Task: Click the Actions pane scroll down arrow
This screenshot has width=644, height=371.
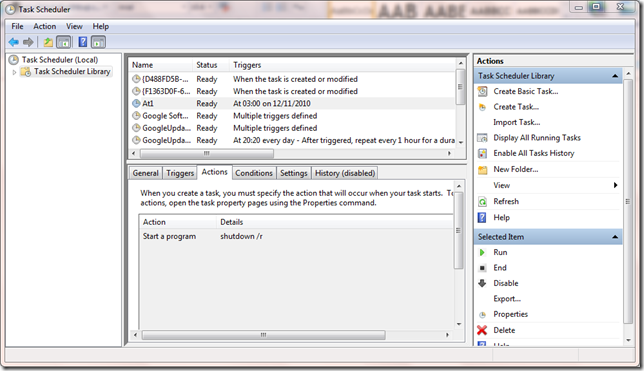Action: tap(628, 340)
